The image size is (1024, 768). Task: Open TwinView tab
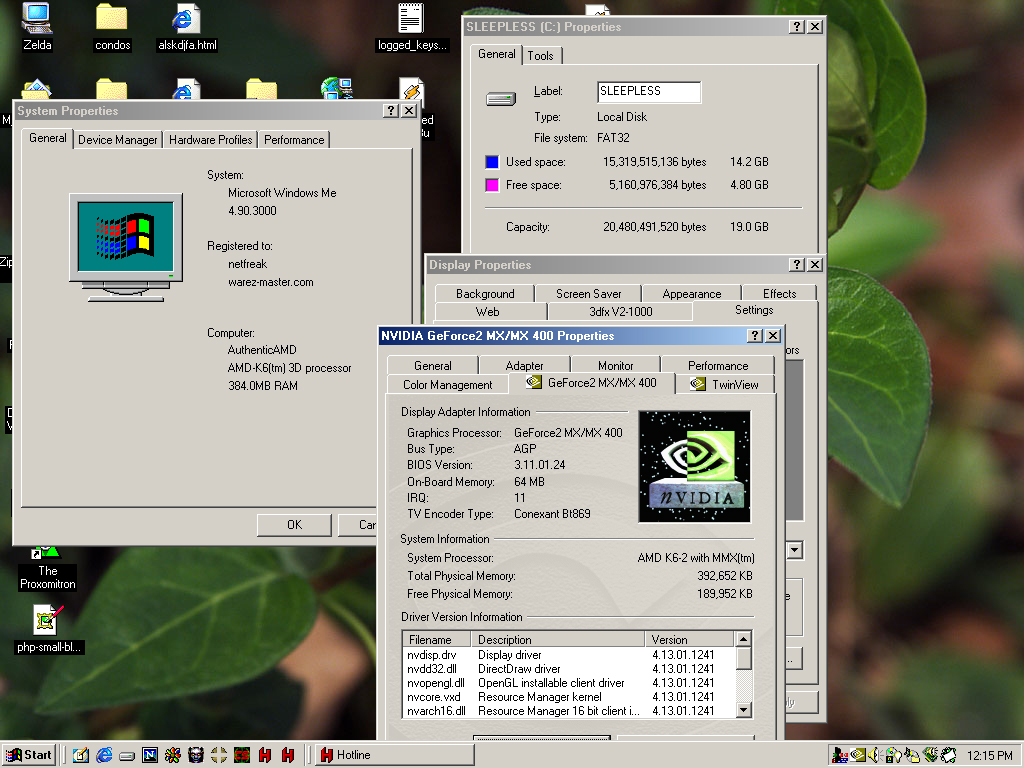point(726,385)
